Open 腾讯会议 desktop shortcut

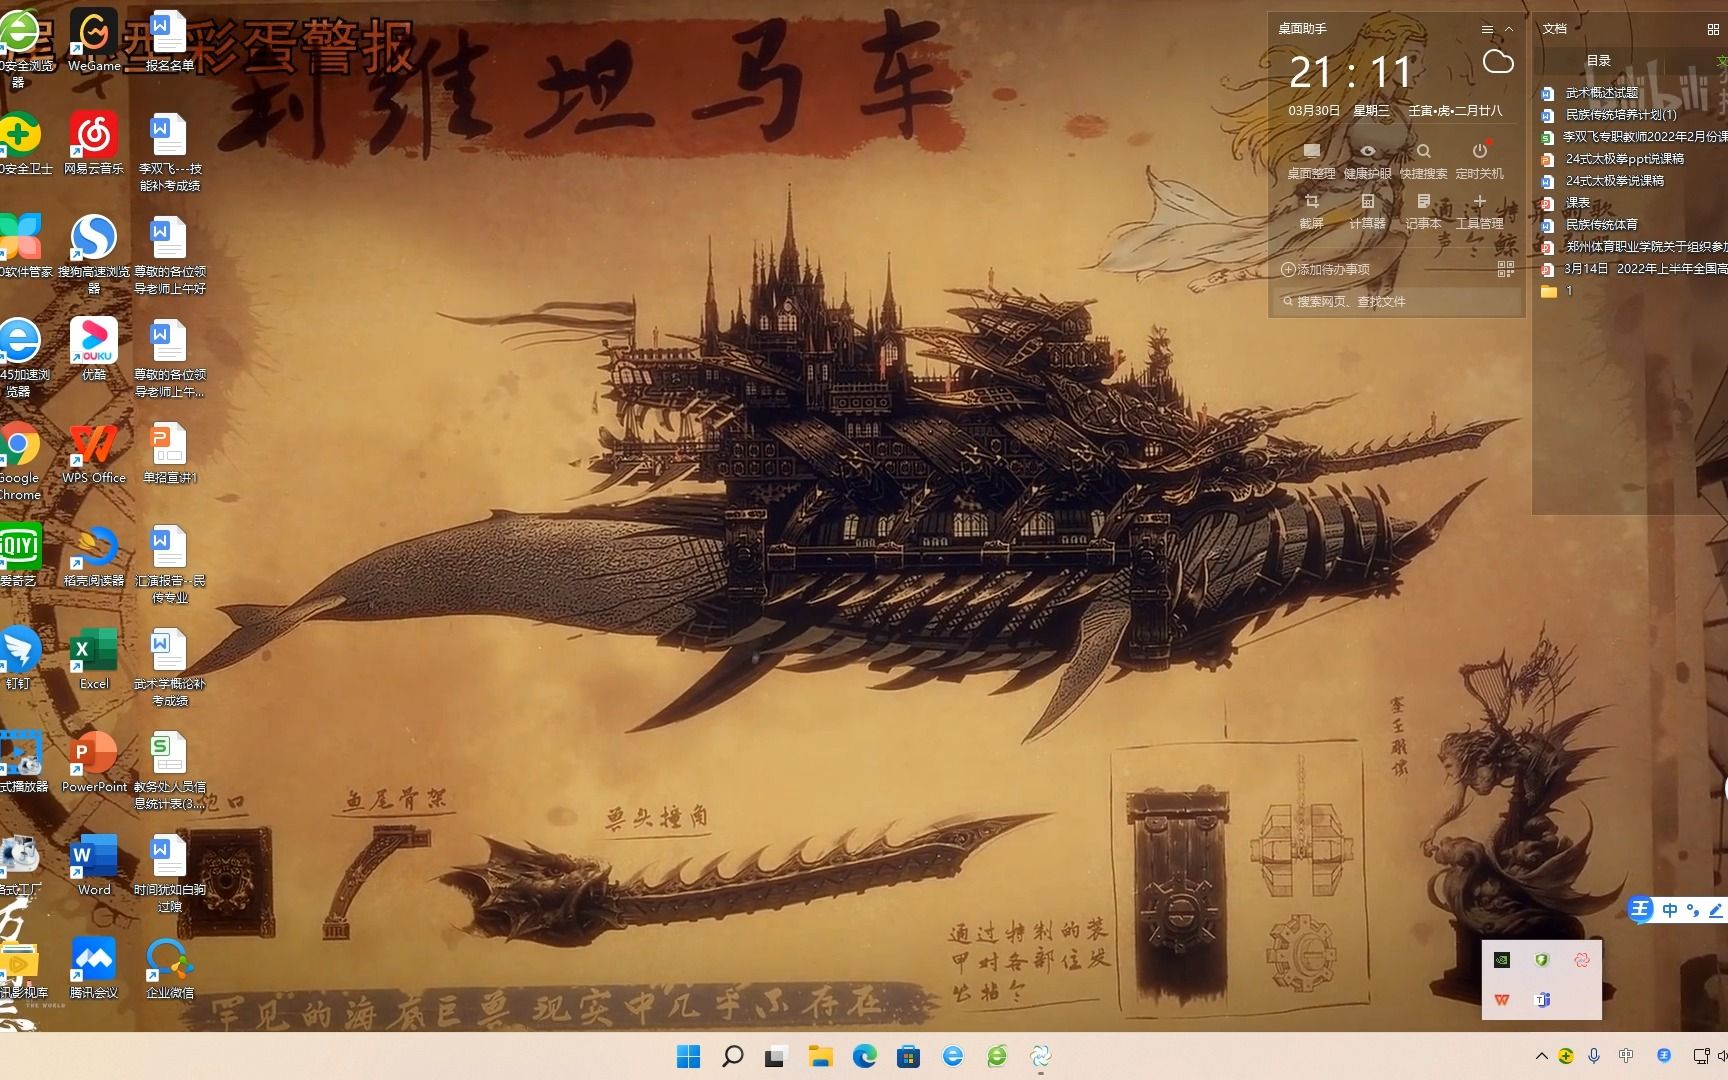click(94, 967)
